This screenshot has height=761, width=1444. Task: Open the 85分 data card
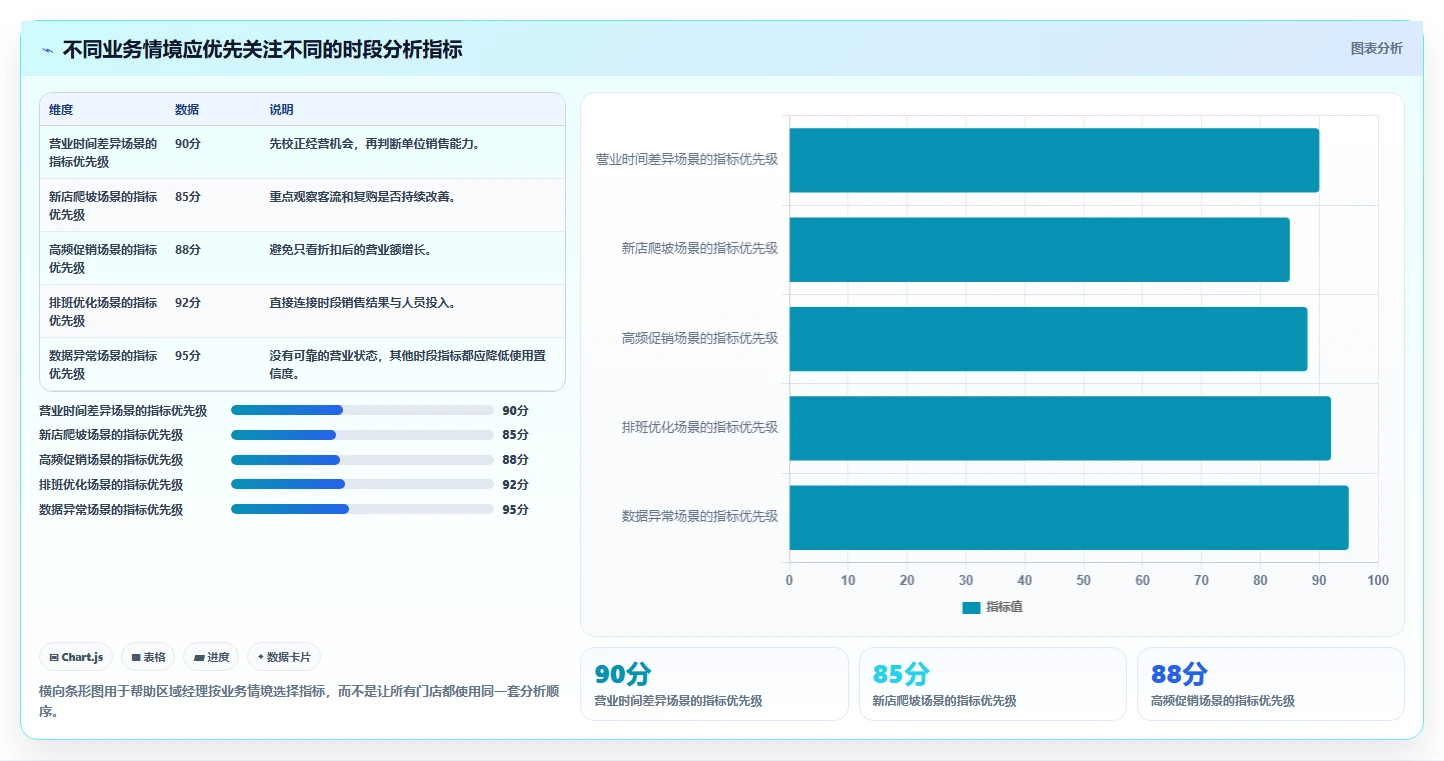[x=993, y=684]
